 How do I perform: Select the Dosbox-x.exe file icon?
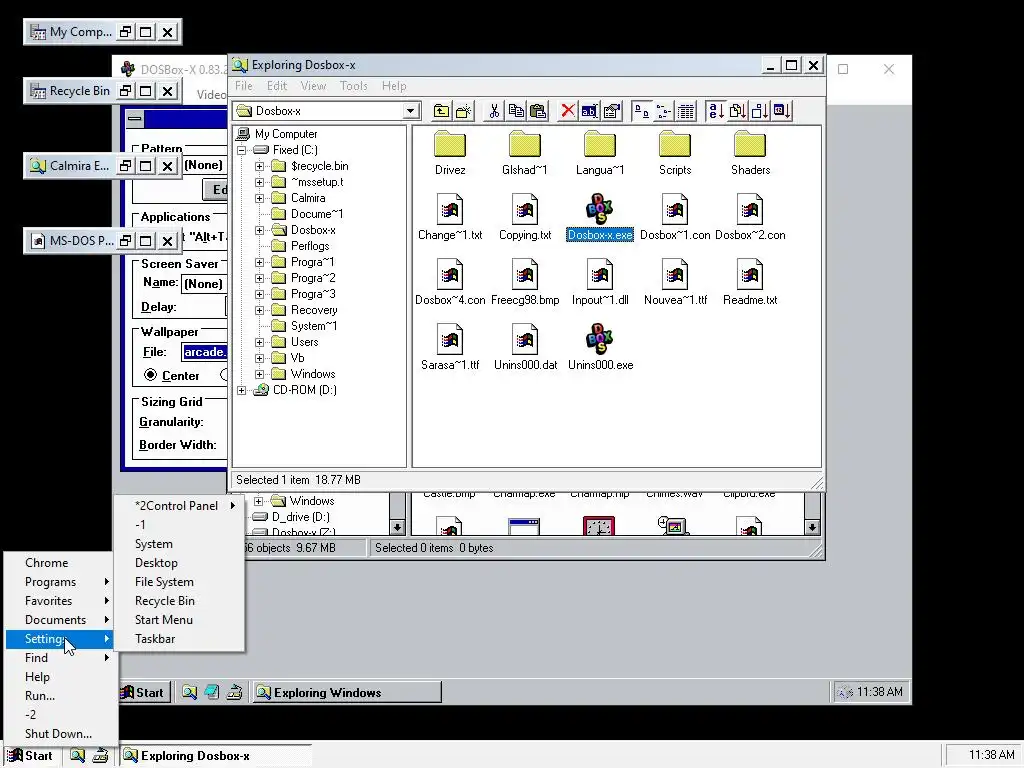click(x=600, y=209)
